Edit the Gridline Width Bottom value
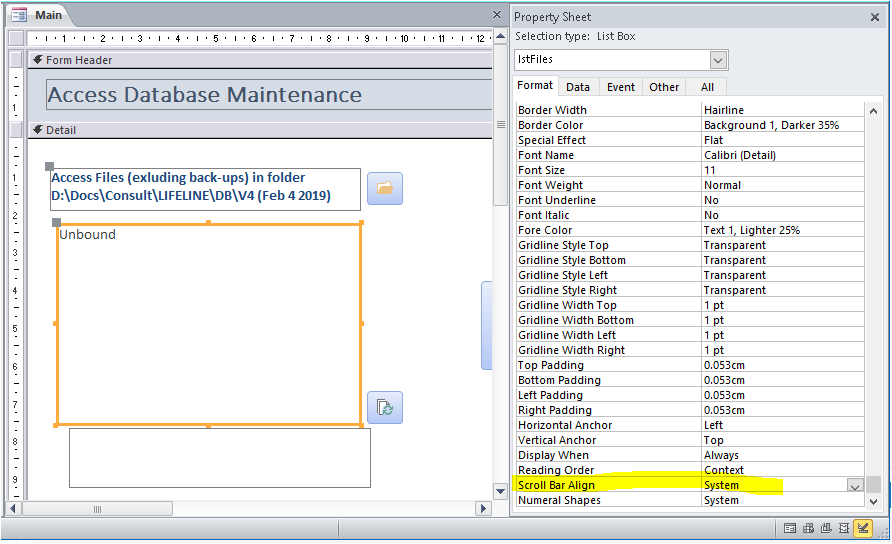Viewport: 892px width, 544px height. pos(783,320)
